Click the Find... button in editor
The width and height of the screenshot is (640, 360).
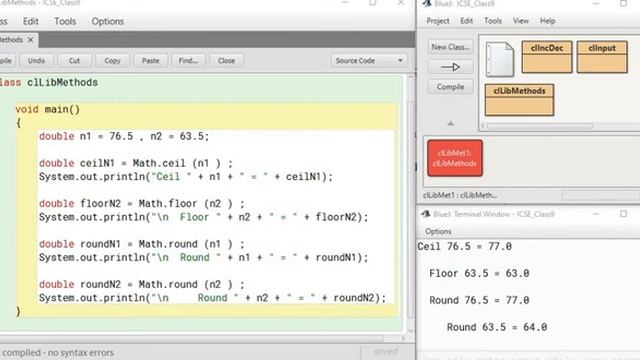188,60
